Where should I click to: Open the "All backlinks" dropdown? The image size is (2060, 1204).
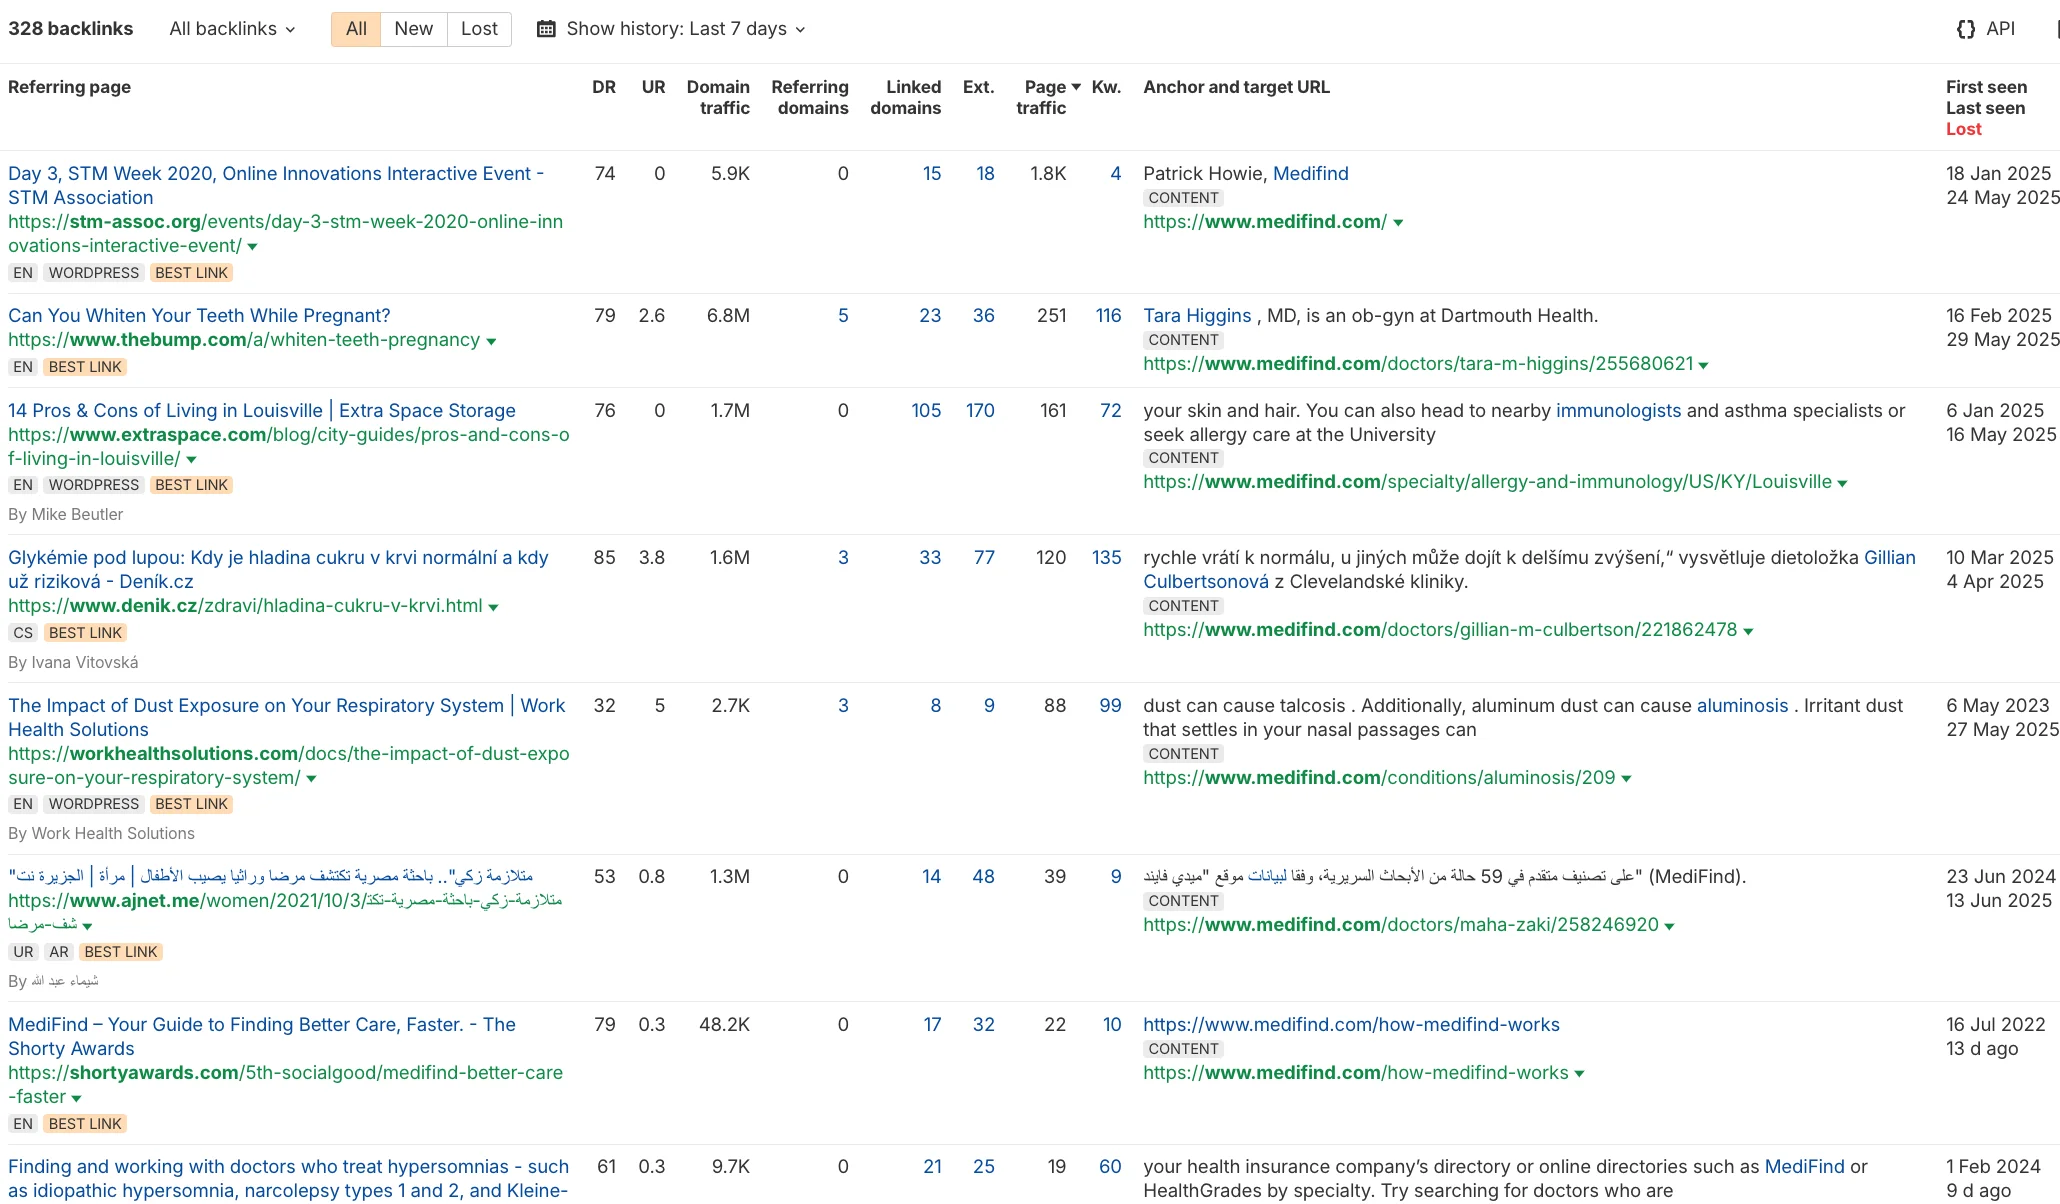point(230,29)
